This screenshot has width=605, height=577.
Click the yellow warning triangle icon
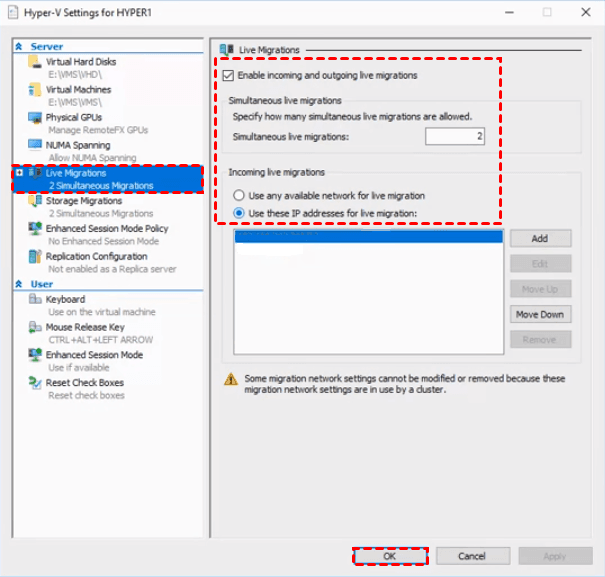coord(231,379)
